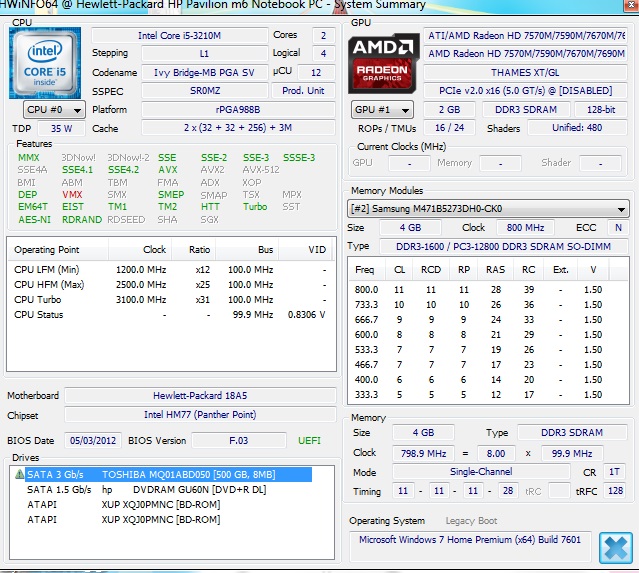The width and height of the screenshot is (639, 573).
Task: Click the rPGA988B platform field
Action: [x=238, y=110]
